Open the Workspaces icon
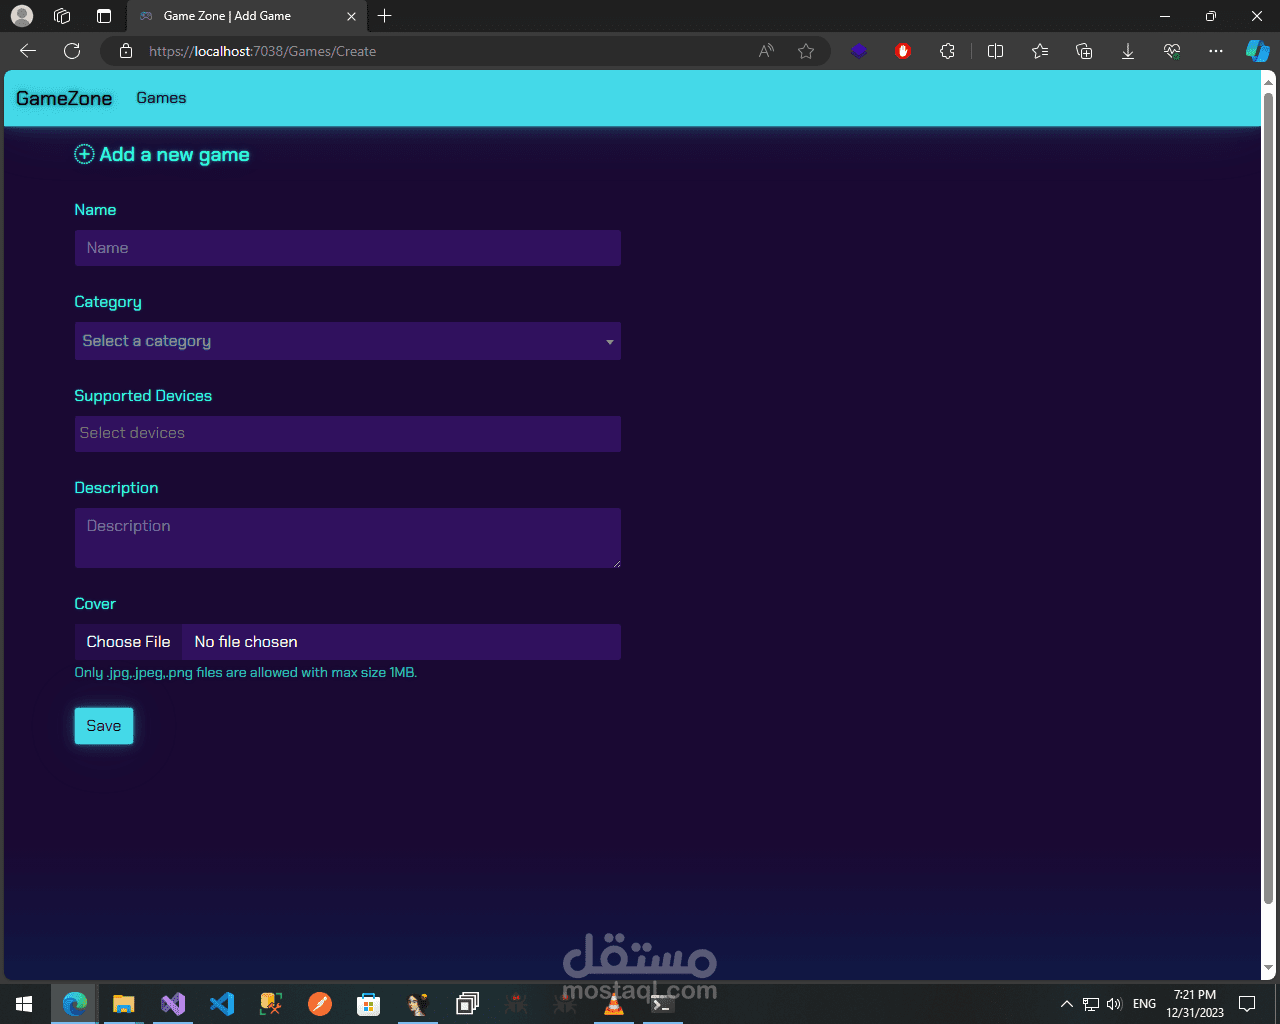The image size is (1280, 1024). pos(62,16)
